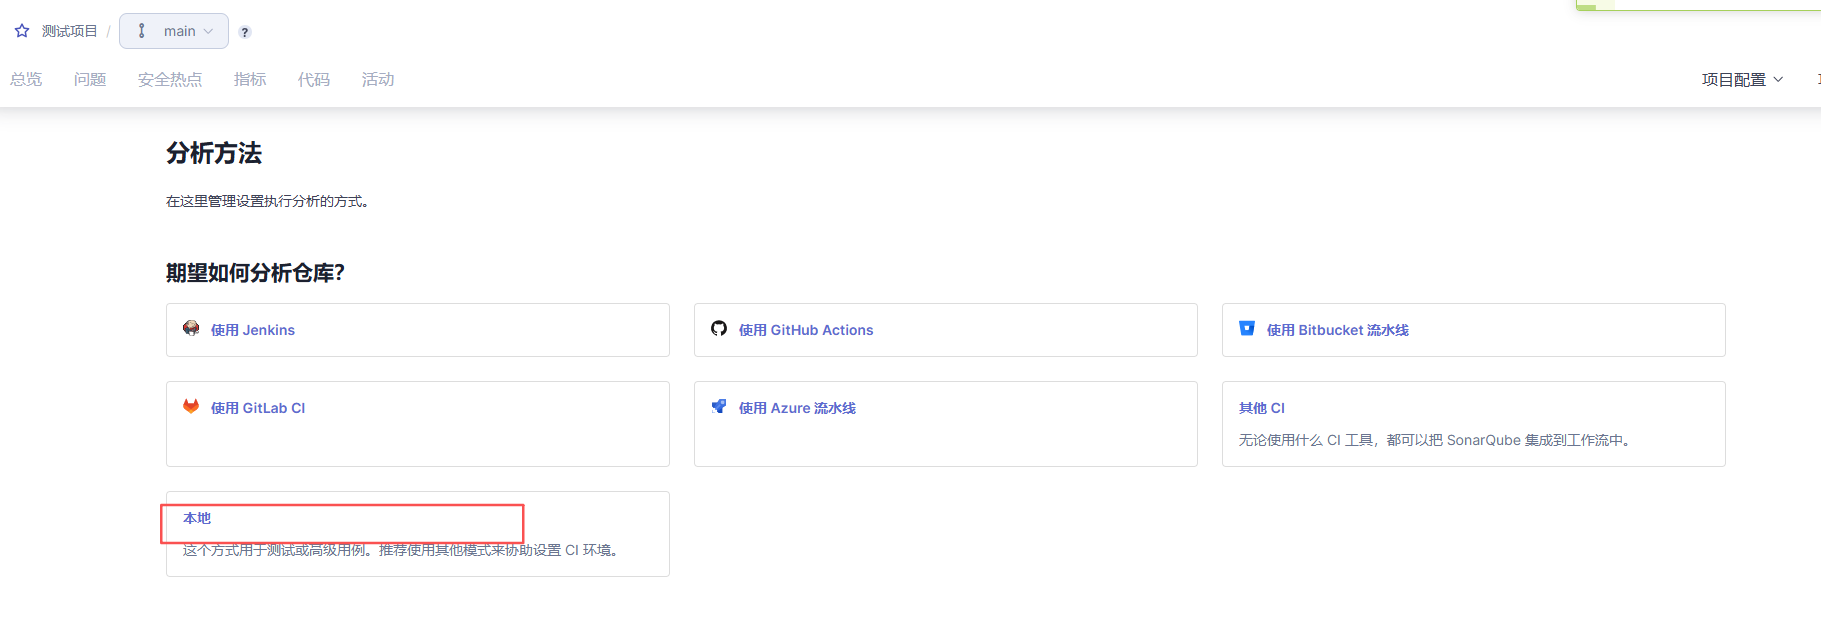Choose the 本地 analysis option
This screenshot has height=631, width=1821.
click(x=418, y=534)
